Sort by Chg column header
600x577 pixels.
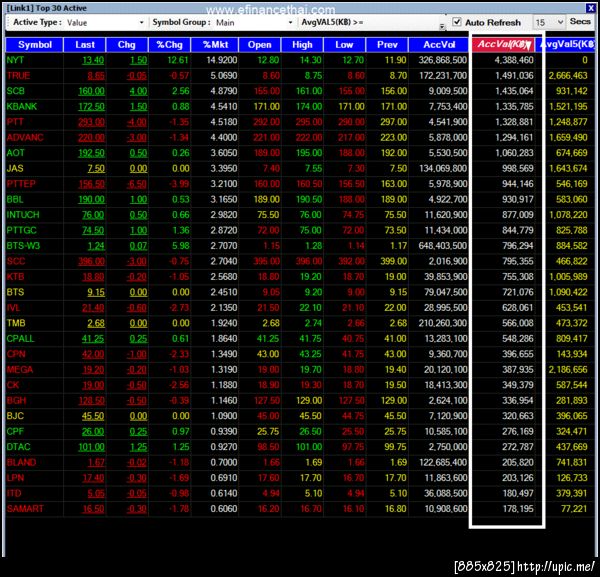127,45
